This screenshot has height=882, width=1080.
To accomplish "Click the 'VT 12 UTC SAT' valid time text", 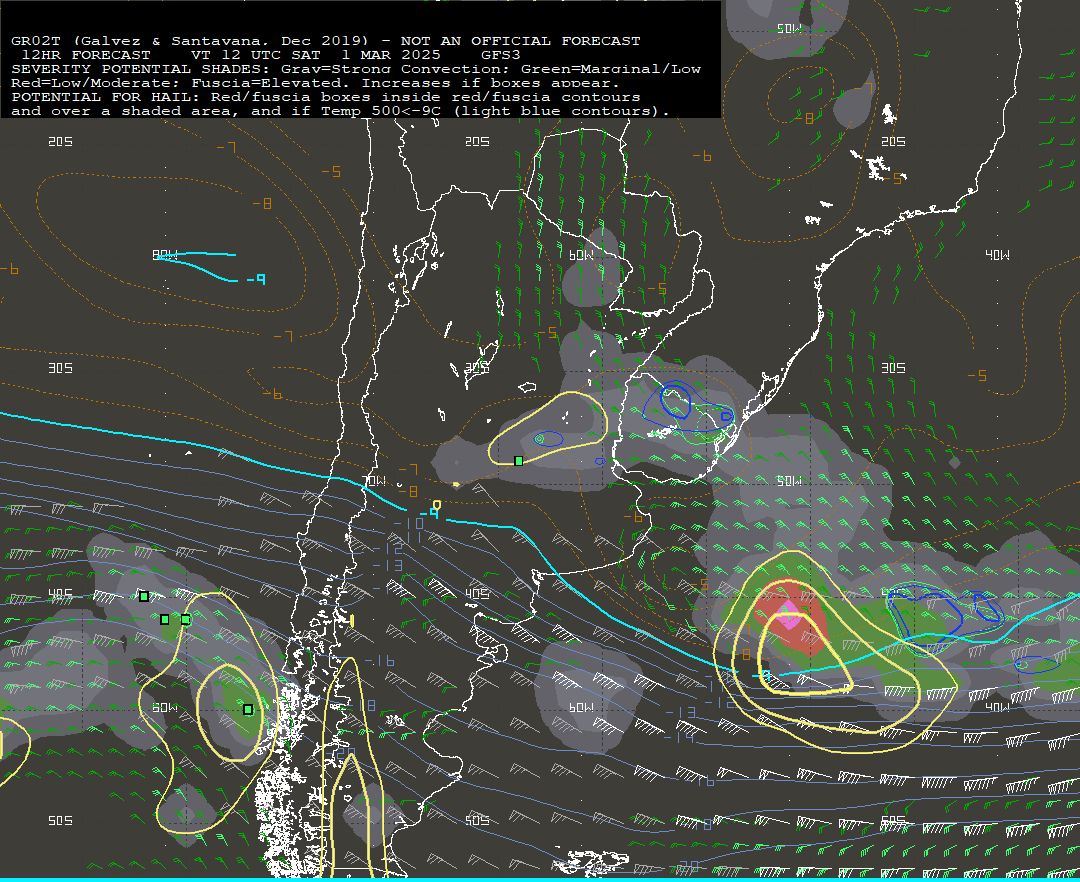I will [256, 55].
